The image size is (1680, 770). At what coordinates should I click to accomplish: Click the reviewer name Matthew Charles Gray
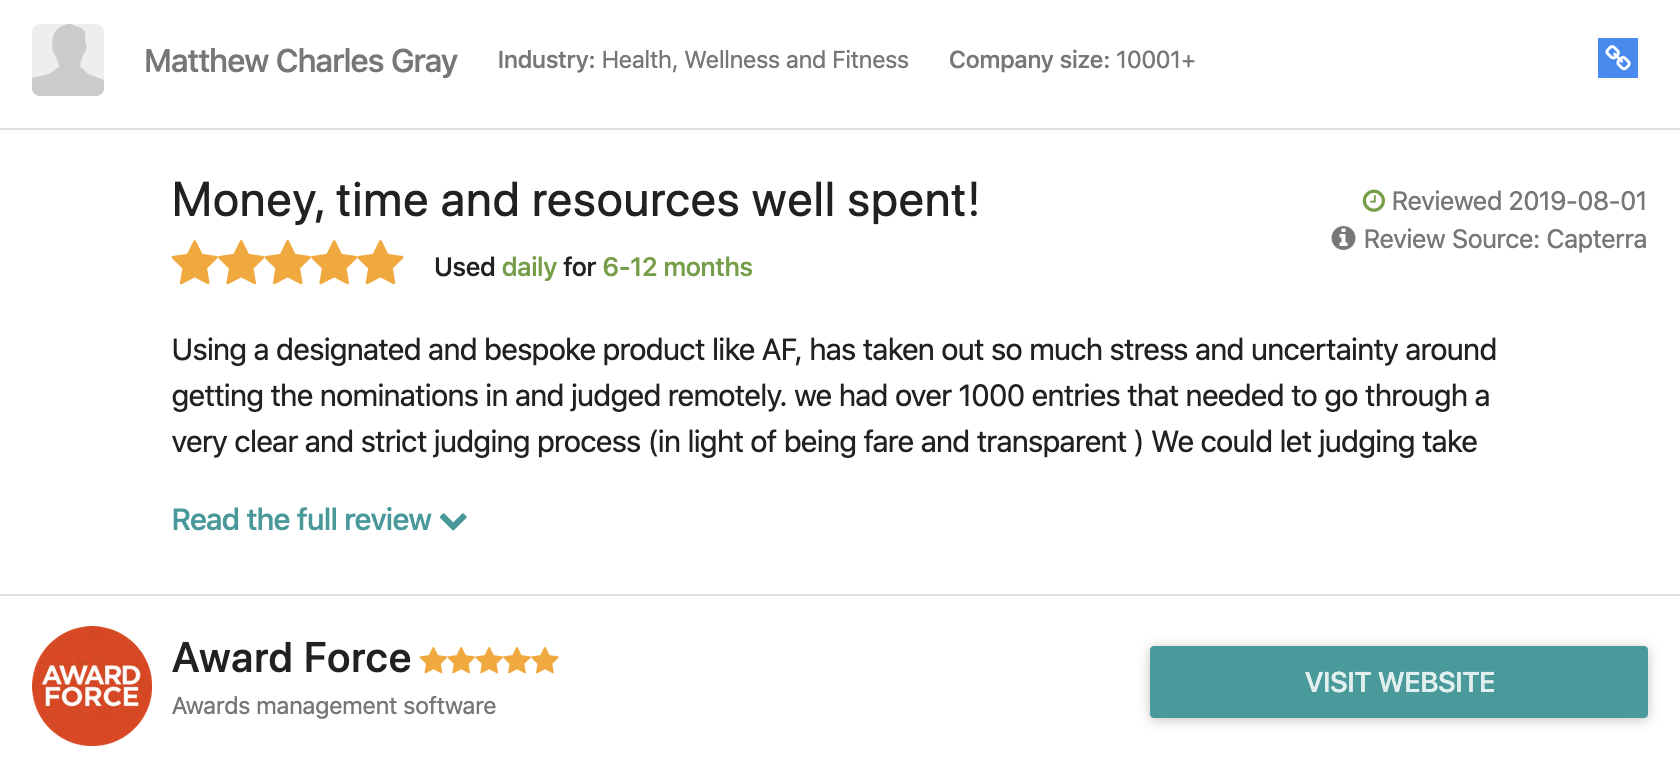[x=300, y=61]
